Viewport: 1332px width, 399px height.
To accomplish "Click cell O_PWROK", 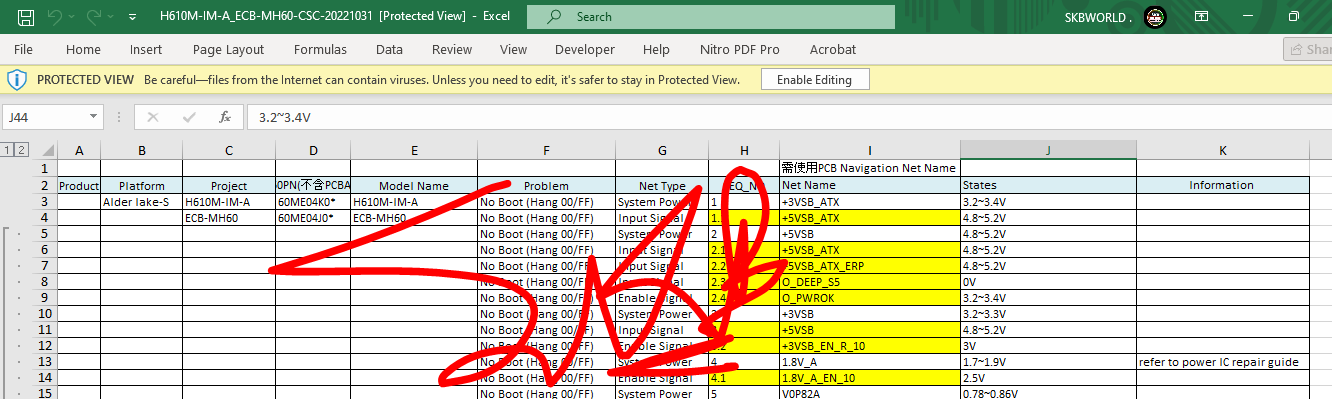I will click(870, 297).
